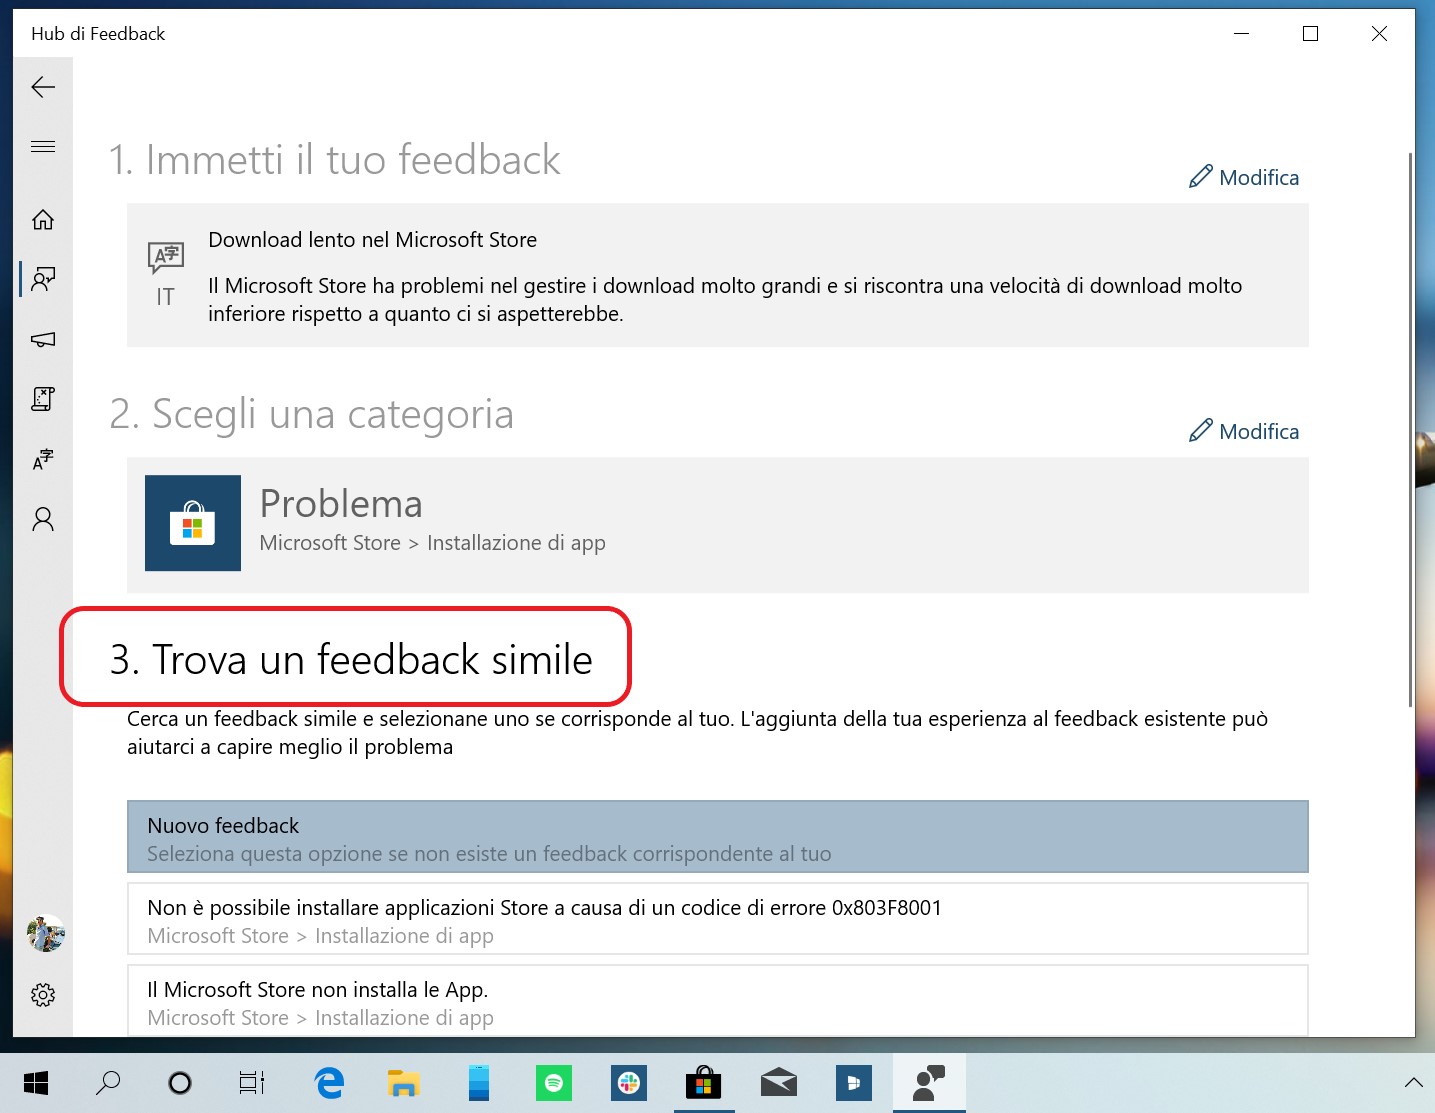Open the blue phone app on taskbar
Viewport: 1435px width, 1113px height.
coord(479,1083)
